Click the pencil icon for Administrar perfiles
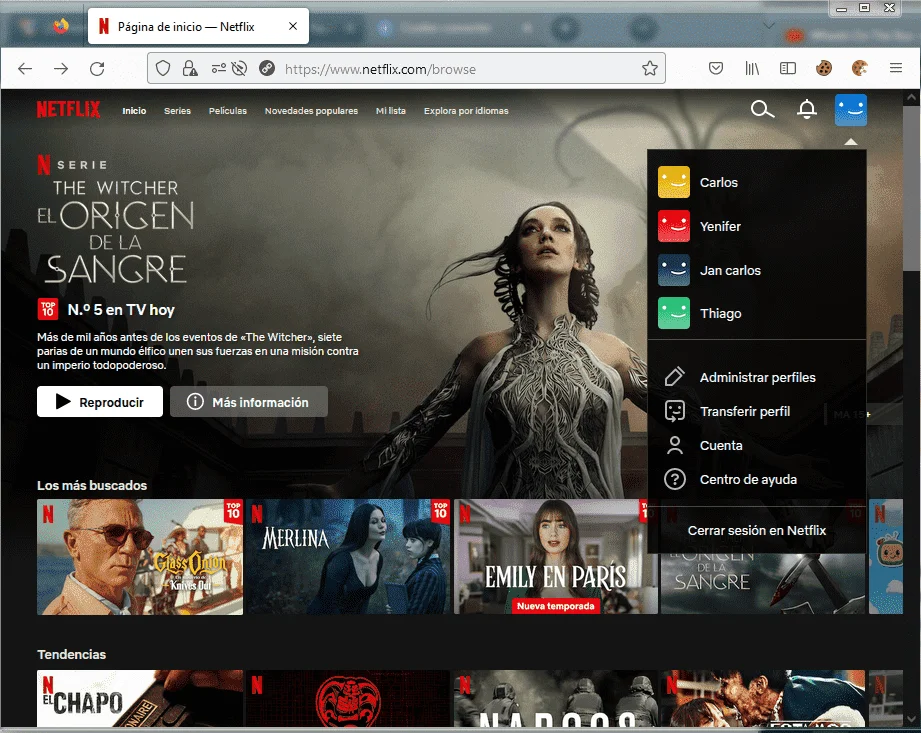The height and width of the screenshot is (733, 921). (x=674, y=377)
